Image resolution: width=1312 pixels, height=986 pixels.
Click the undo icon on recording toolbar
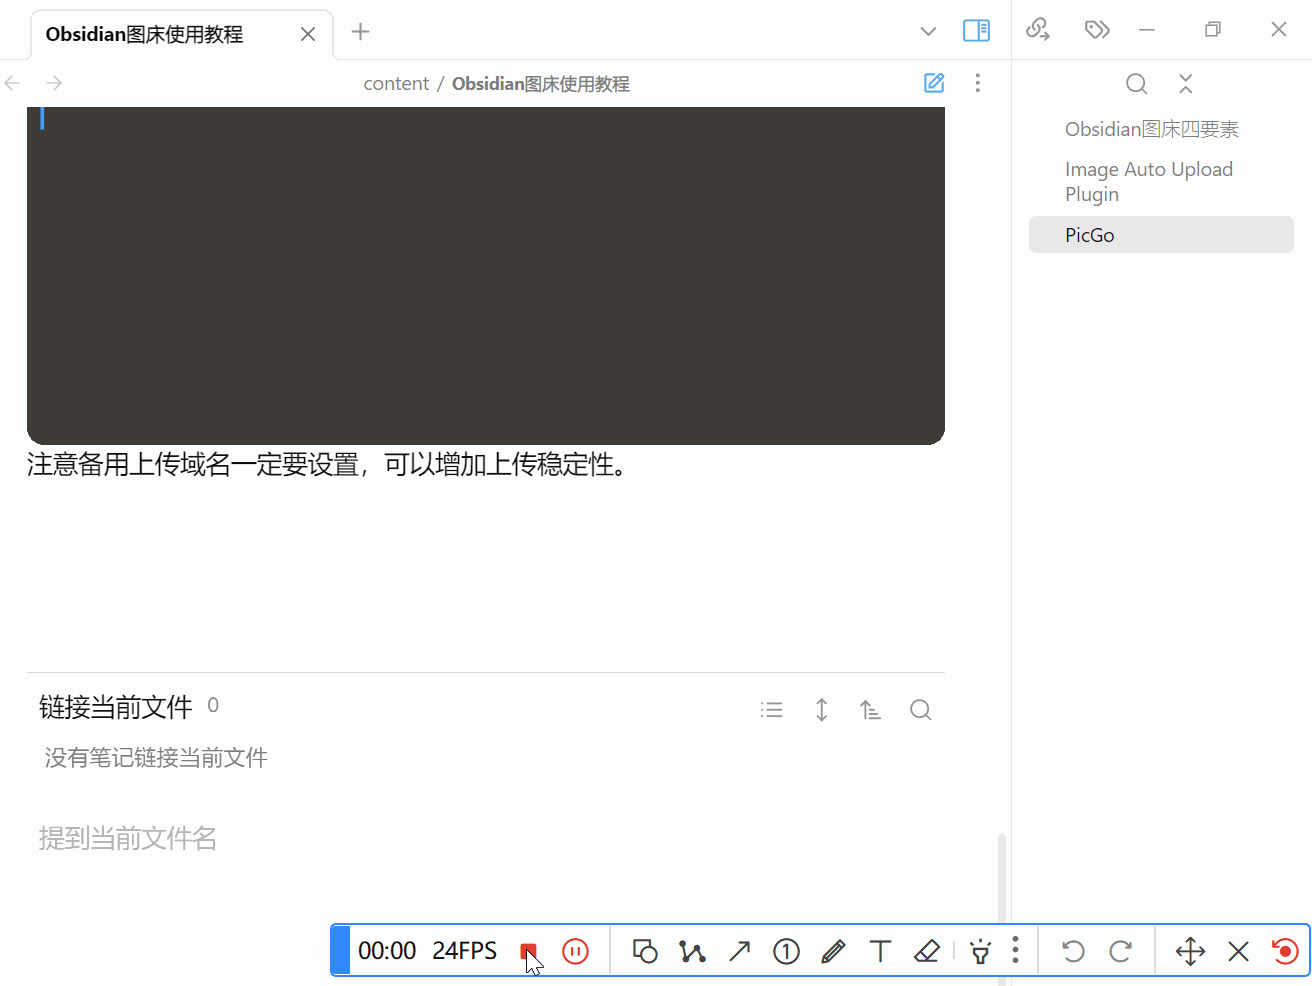tap(1072, 951)
